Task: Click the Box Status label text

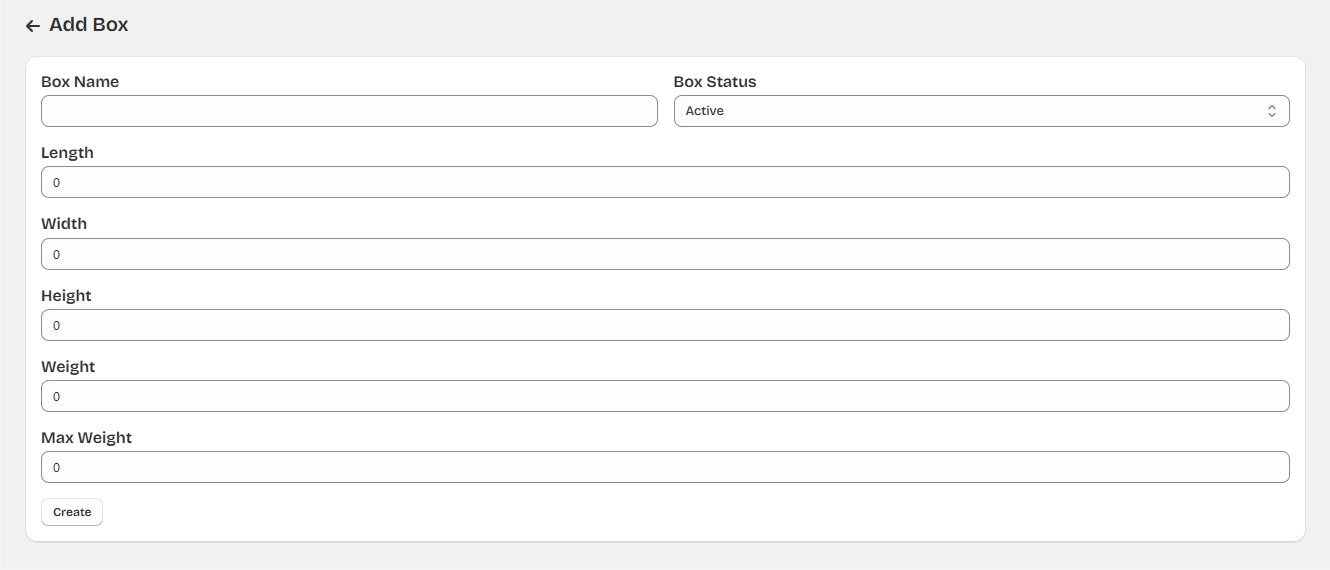Action: pyautogui.click(x=715, y=82)
